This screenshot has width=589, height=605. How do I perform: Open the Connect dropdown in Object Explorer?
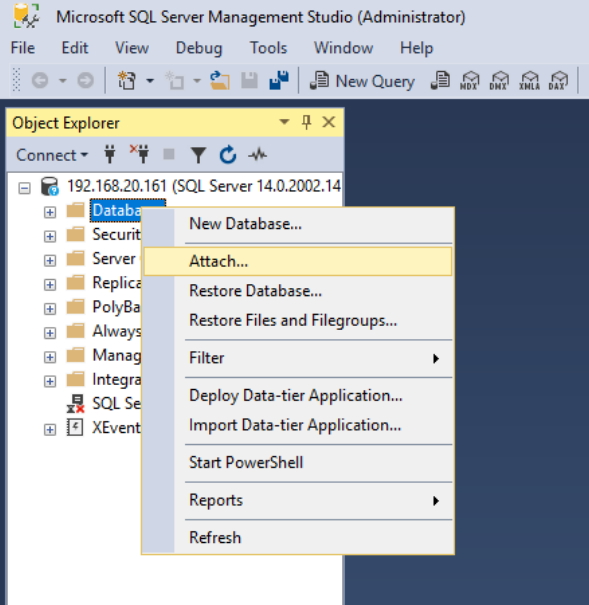[x=52, y=155]
